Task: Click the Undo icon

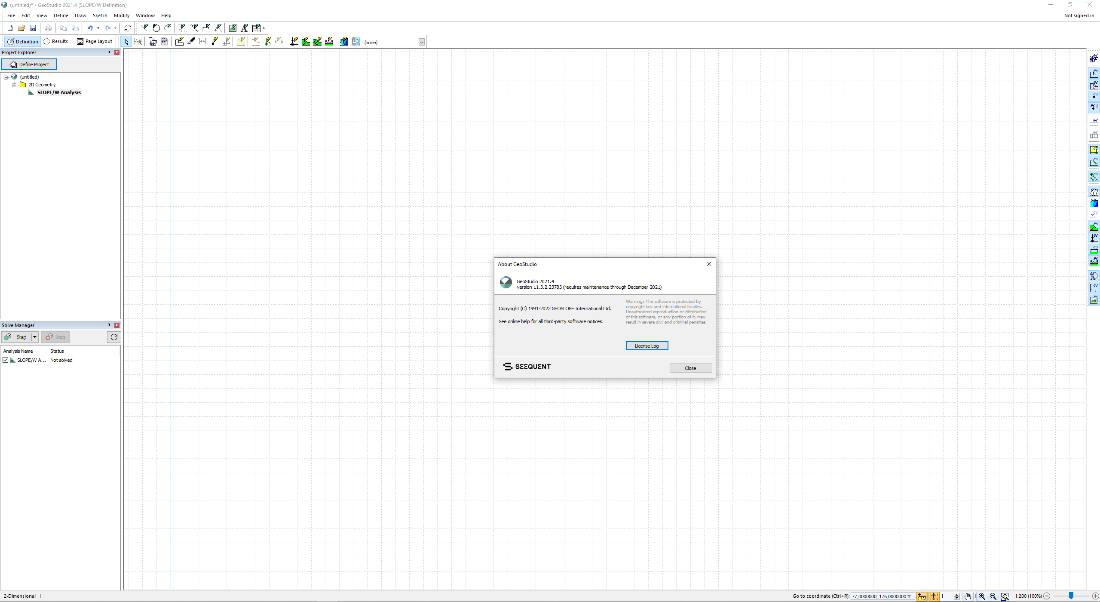Action: (89, 27)
